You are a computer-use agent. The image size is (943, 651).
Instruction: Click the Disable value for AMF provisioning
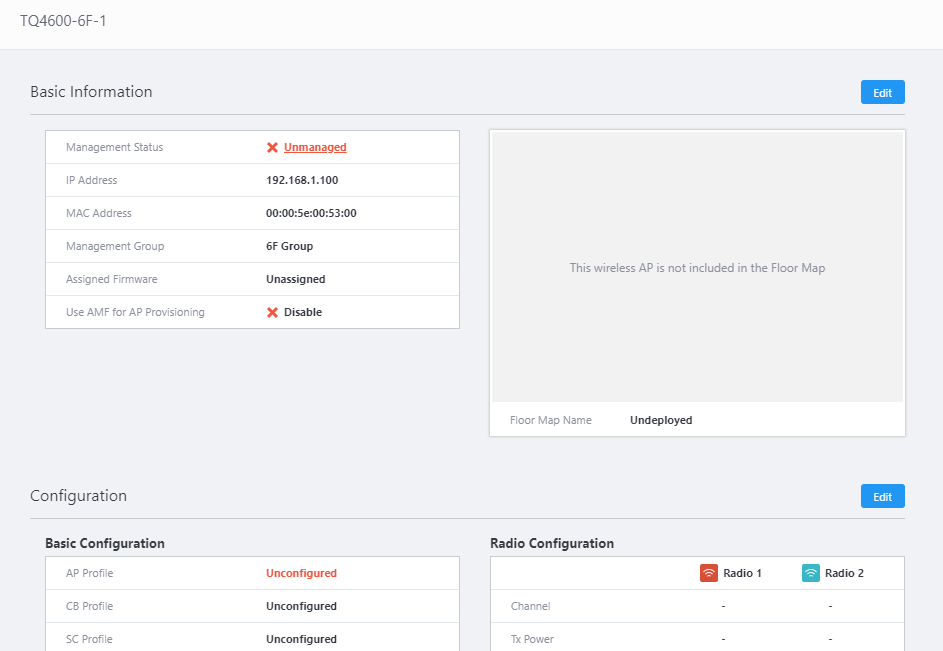click(303, 312)
